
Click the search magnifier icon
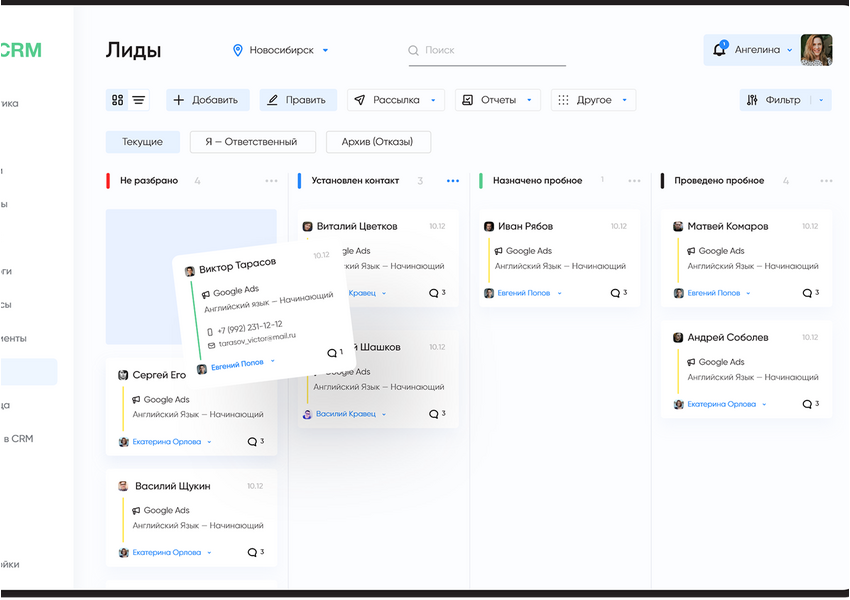point(412,49)
